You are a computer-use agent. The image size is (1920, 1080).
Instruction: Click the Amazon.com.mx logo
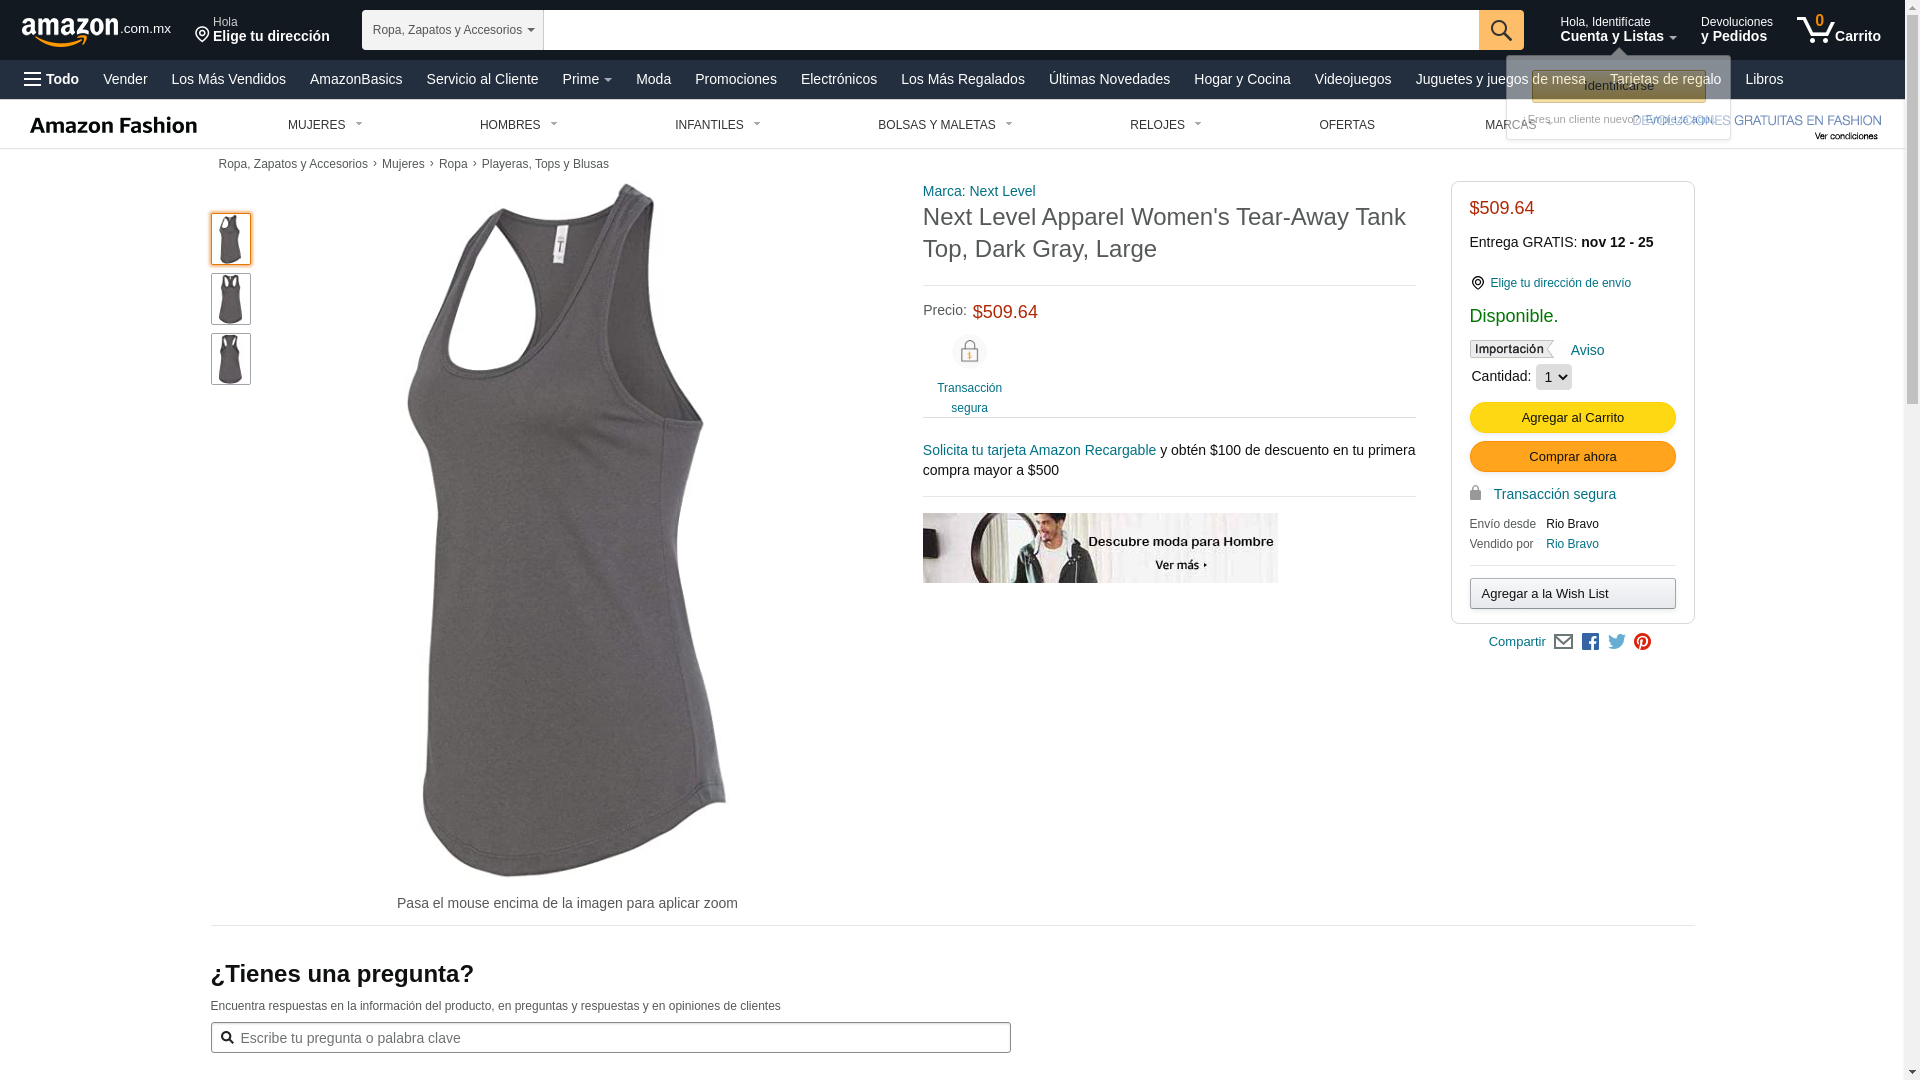[96, 31]
